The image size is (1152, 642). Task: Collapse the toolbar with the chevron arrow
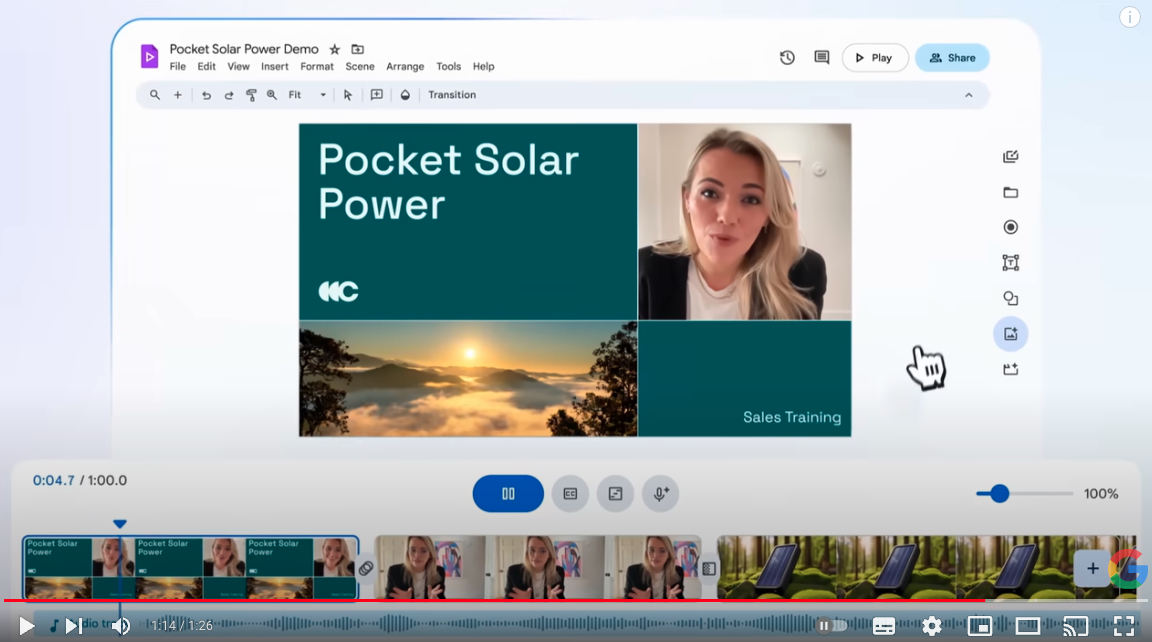point(968,95)
